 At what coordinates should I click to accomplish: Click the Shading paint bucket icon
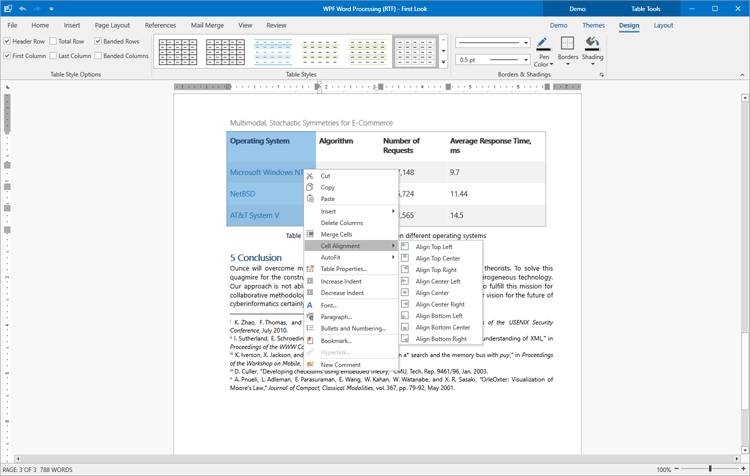point(592,44)
